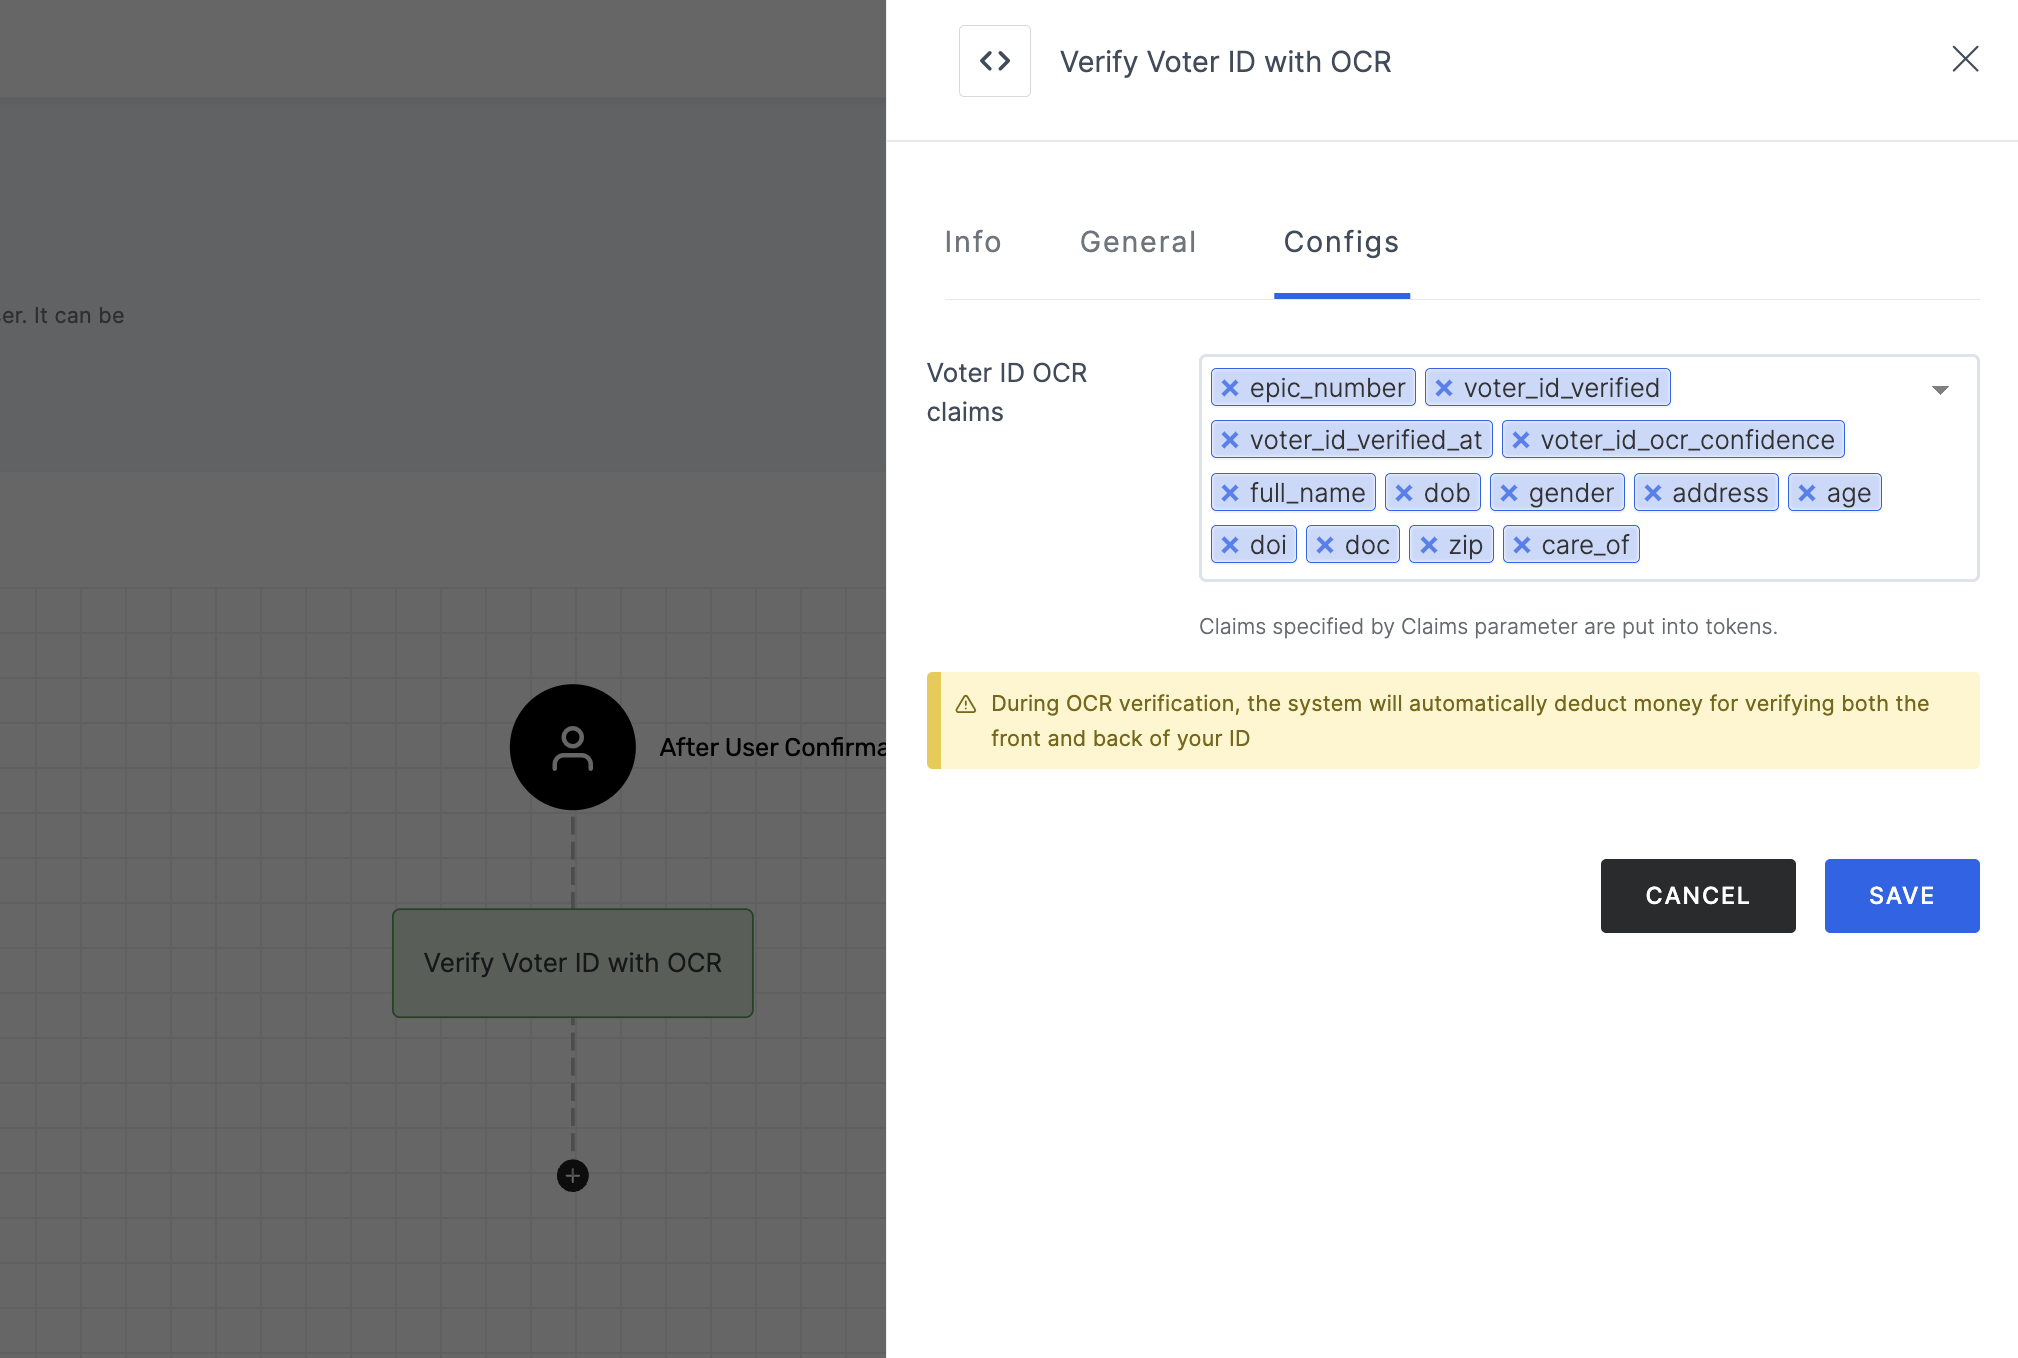This screenshot has width=2018, height=1358.
Task: Select the After User Confirmation node
Action: (571, 746)
